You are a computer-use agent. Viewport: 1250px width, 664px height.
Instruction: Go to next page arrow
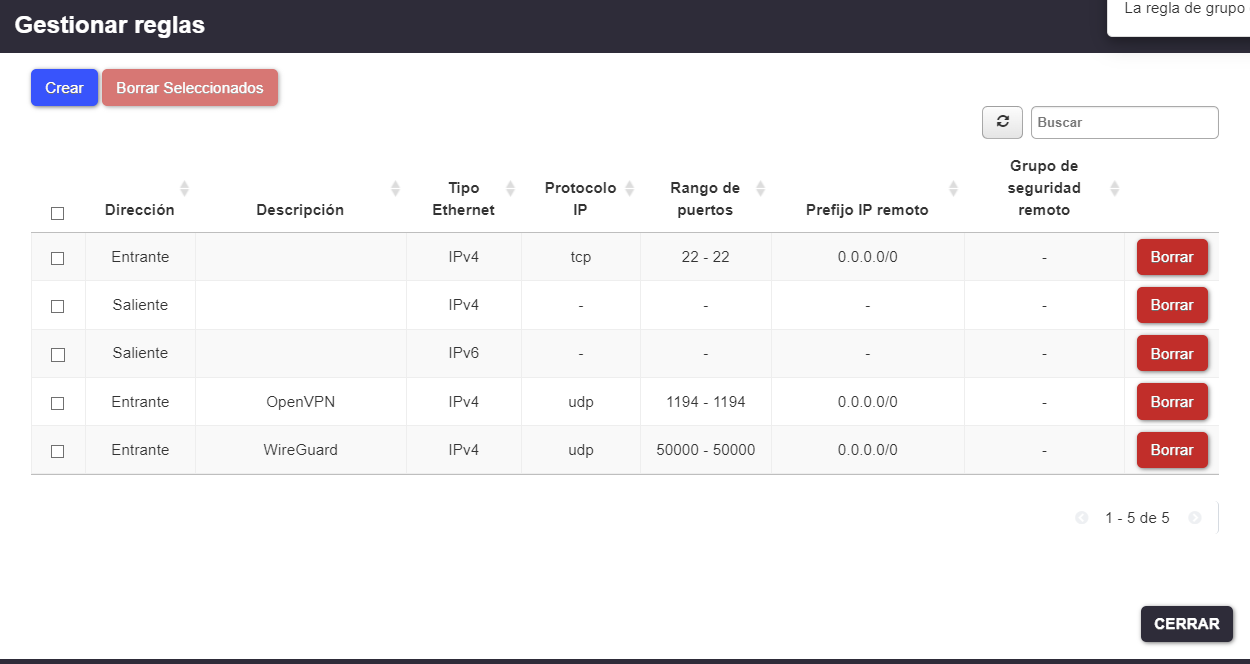click(x=1194, y=518)
